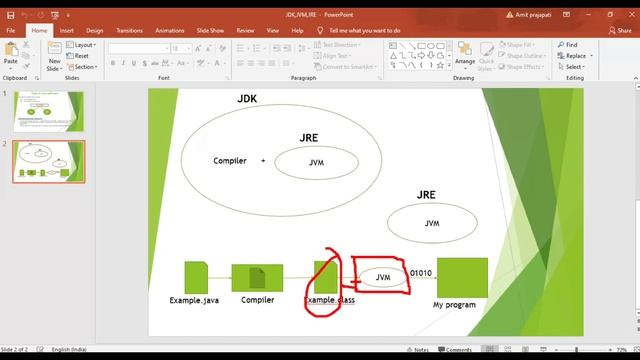640x360 pixels.
Task: Expand the shapes gallery More arrow
Action: click(x=449, y=65)
